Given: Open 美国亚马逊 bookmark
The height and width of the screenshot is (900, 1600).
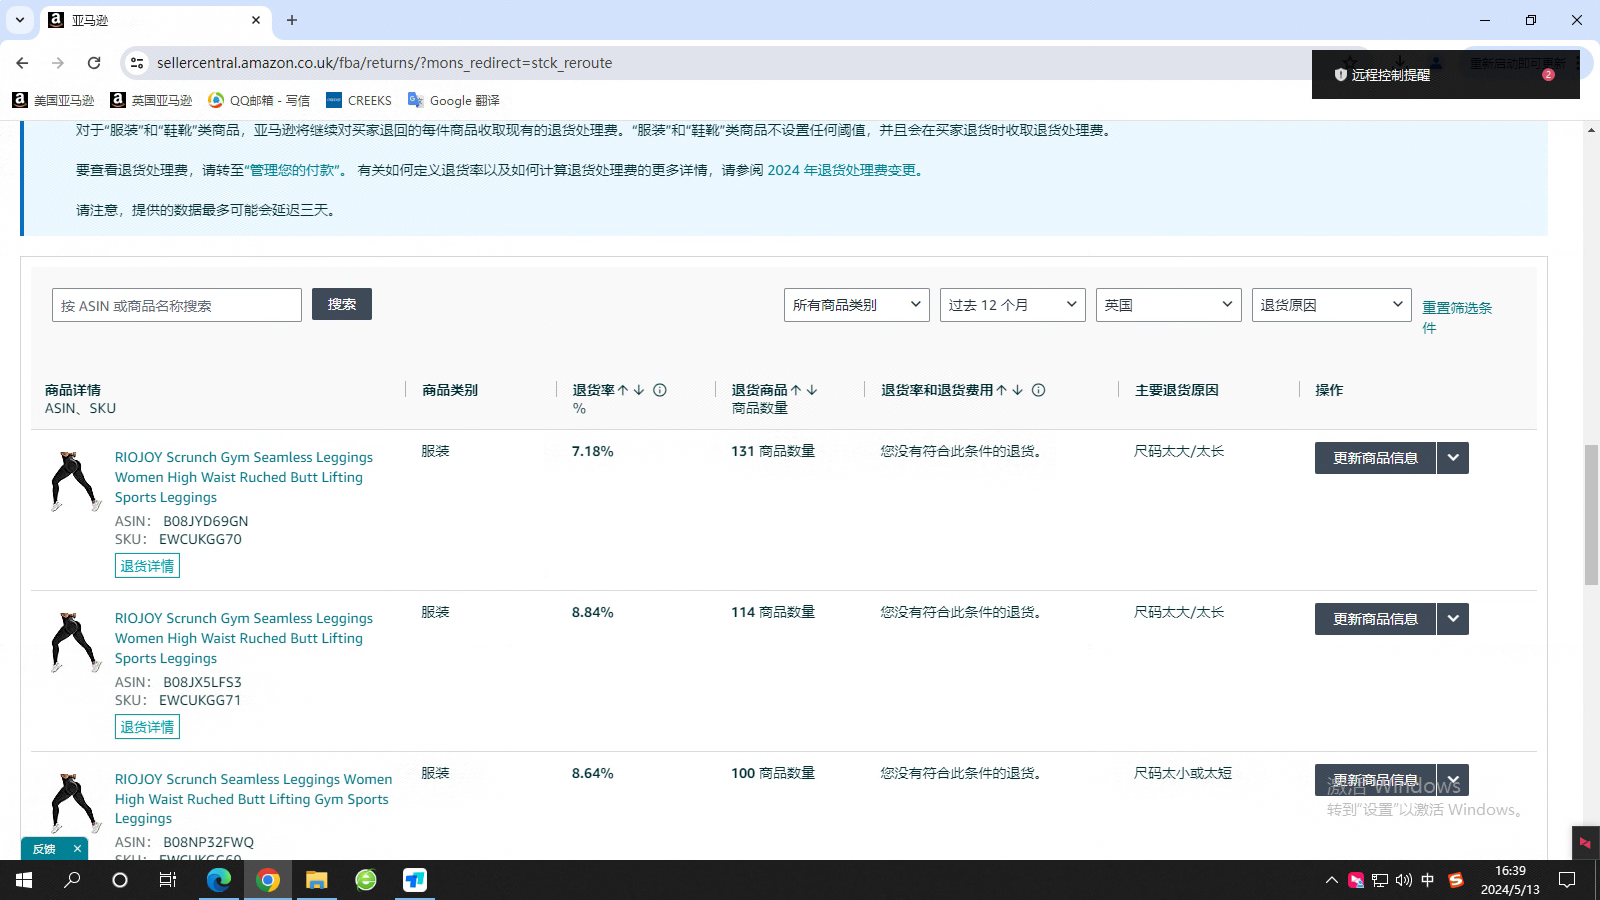Looking at the screenshot, I should pyautogui.click(x=53, y=100).
